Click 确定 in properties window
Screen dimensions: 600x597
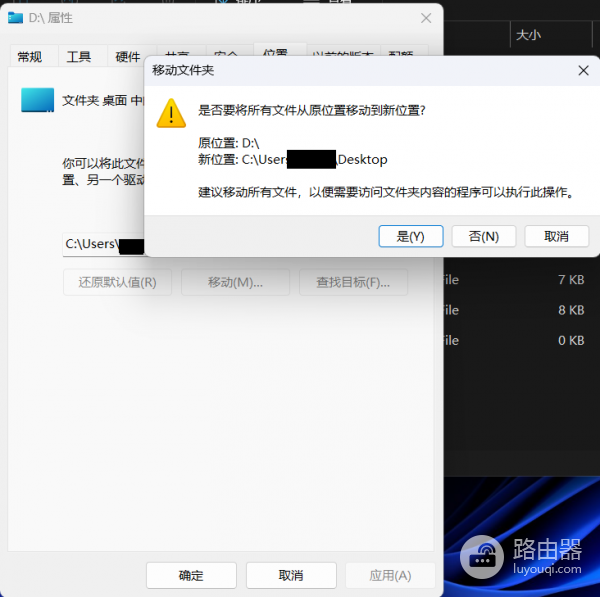pyautogui.click(x=191, y=575)
